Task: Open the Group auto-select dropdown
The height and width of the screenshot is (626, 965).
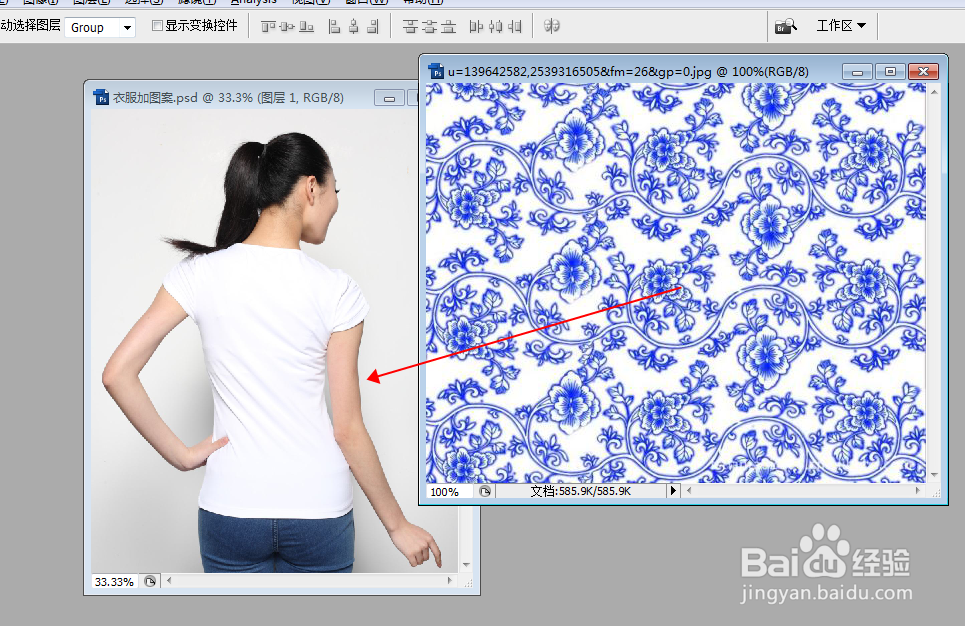Action: 127,28
